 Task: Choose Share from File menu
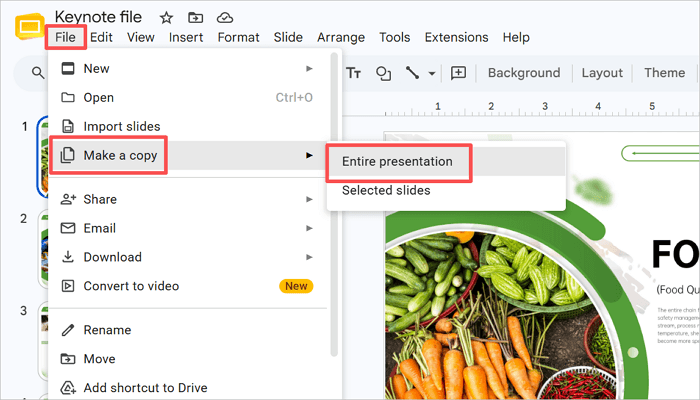[x=188, y=199]
